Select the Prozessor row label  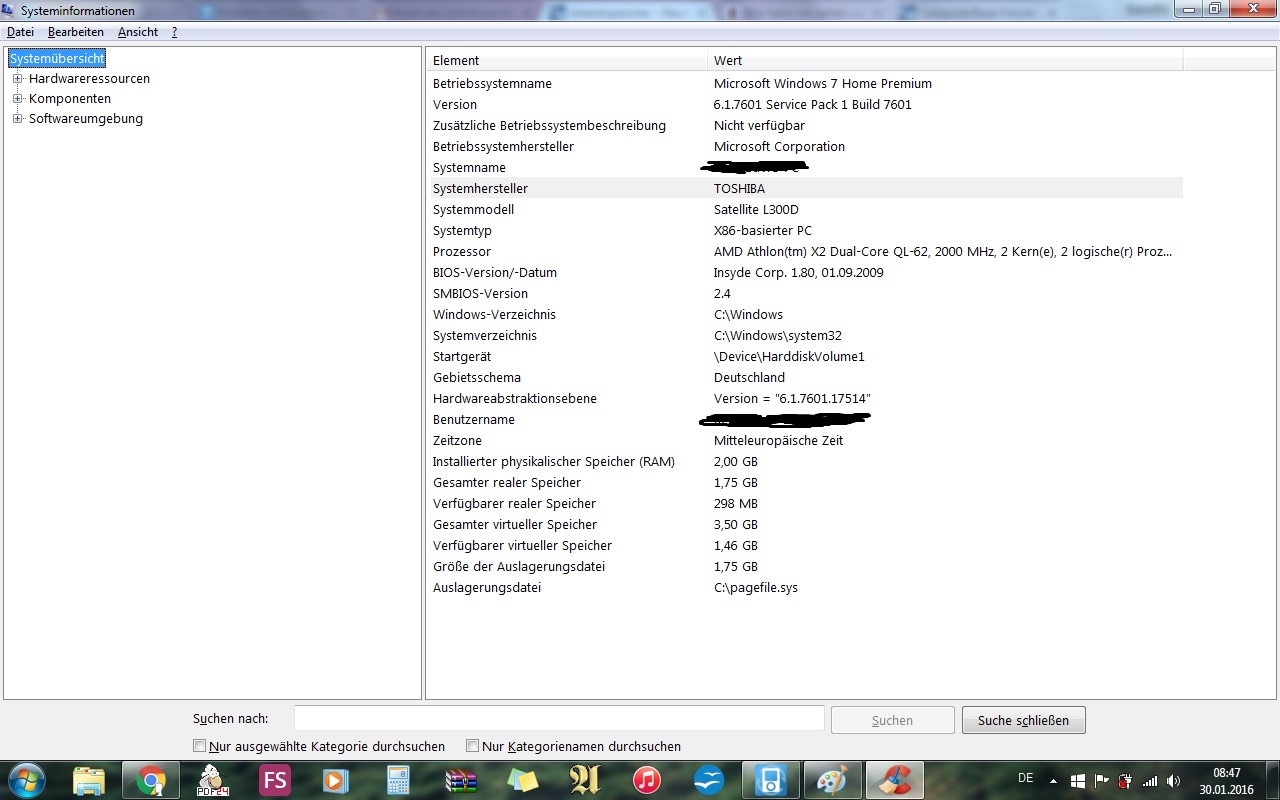click(462, 251)
